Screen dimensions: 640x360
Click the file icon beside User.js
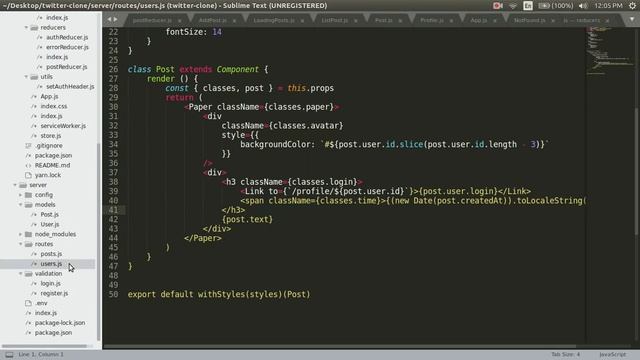tap(34, 224)
